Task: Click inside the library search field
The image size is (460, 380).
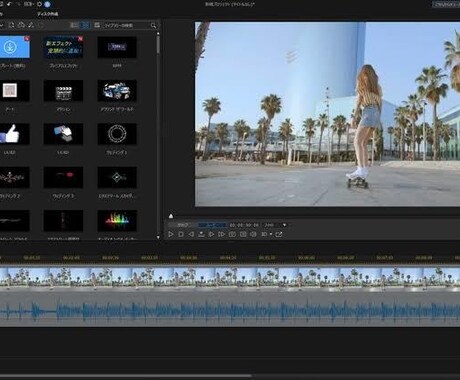Action: point(126,25)
